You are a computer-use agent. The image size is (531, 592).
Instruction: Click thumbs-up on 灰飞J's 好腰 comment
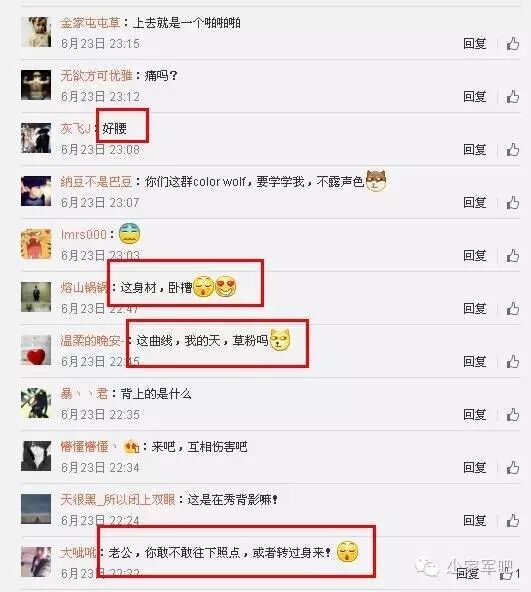point(512,150)
